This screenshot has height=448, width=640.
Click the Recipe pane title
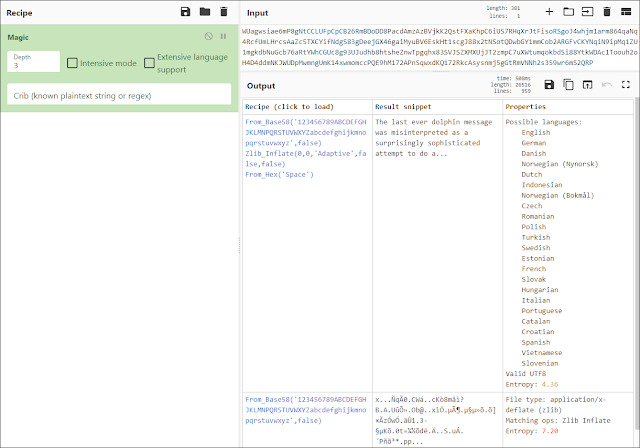[x=19, y=13]
